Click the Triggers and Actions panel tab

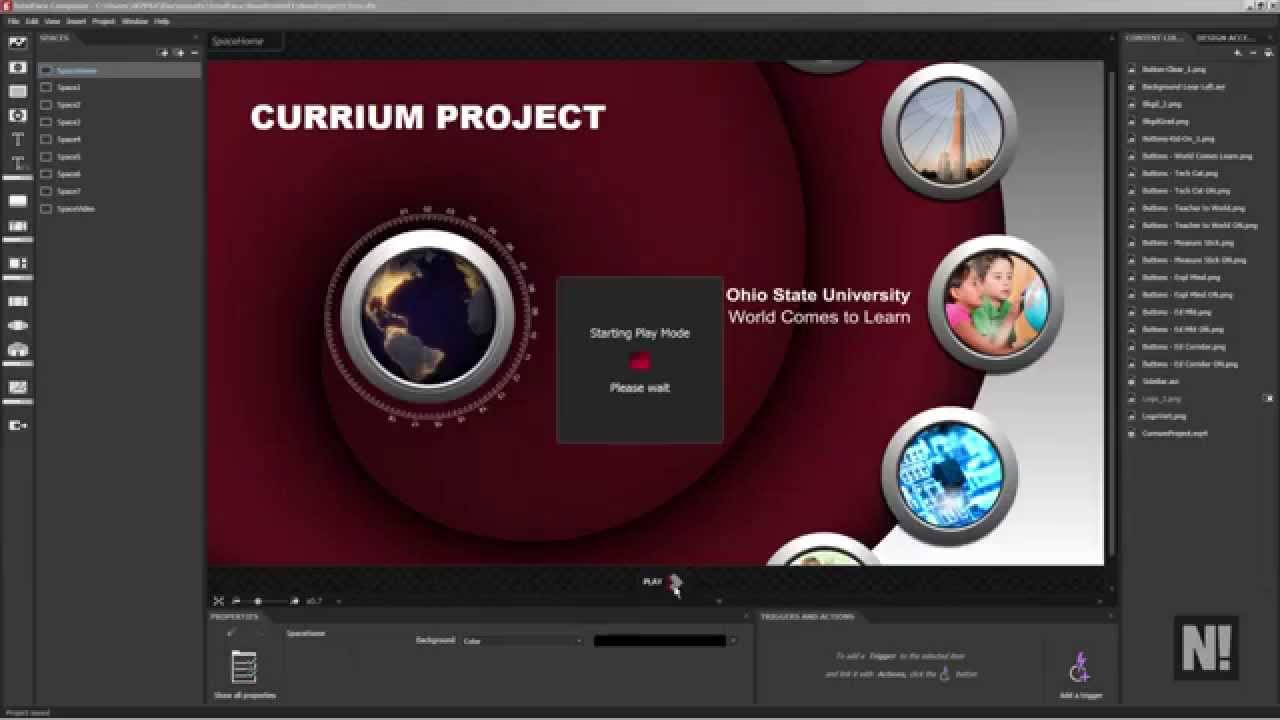coord(807,616)
